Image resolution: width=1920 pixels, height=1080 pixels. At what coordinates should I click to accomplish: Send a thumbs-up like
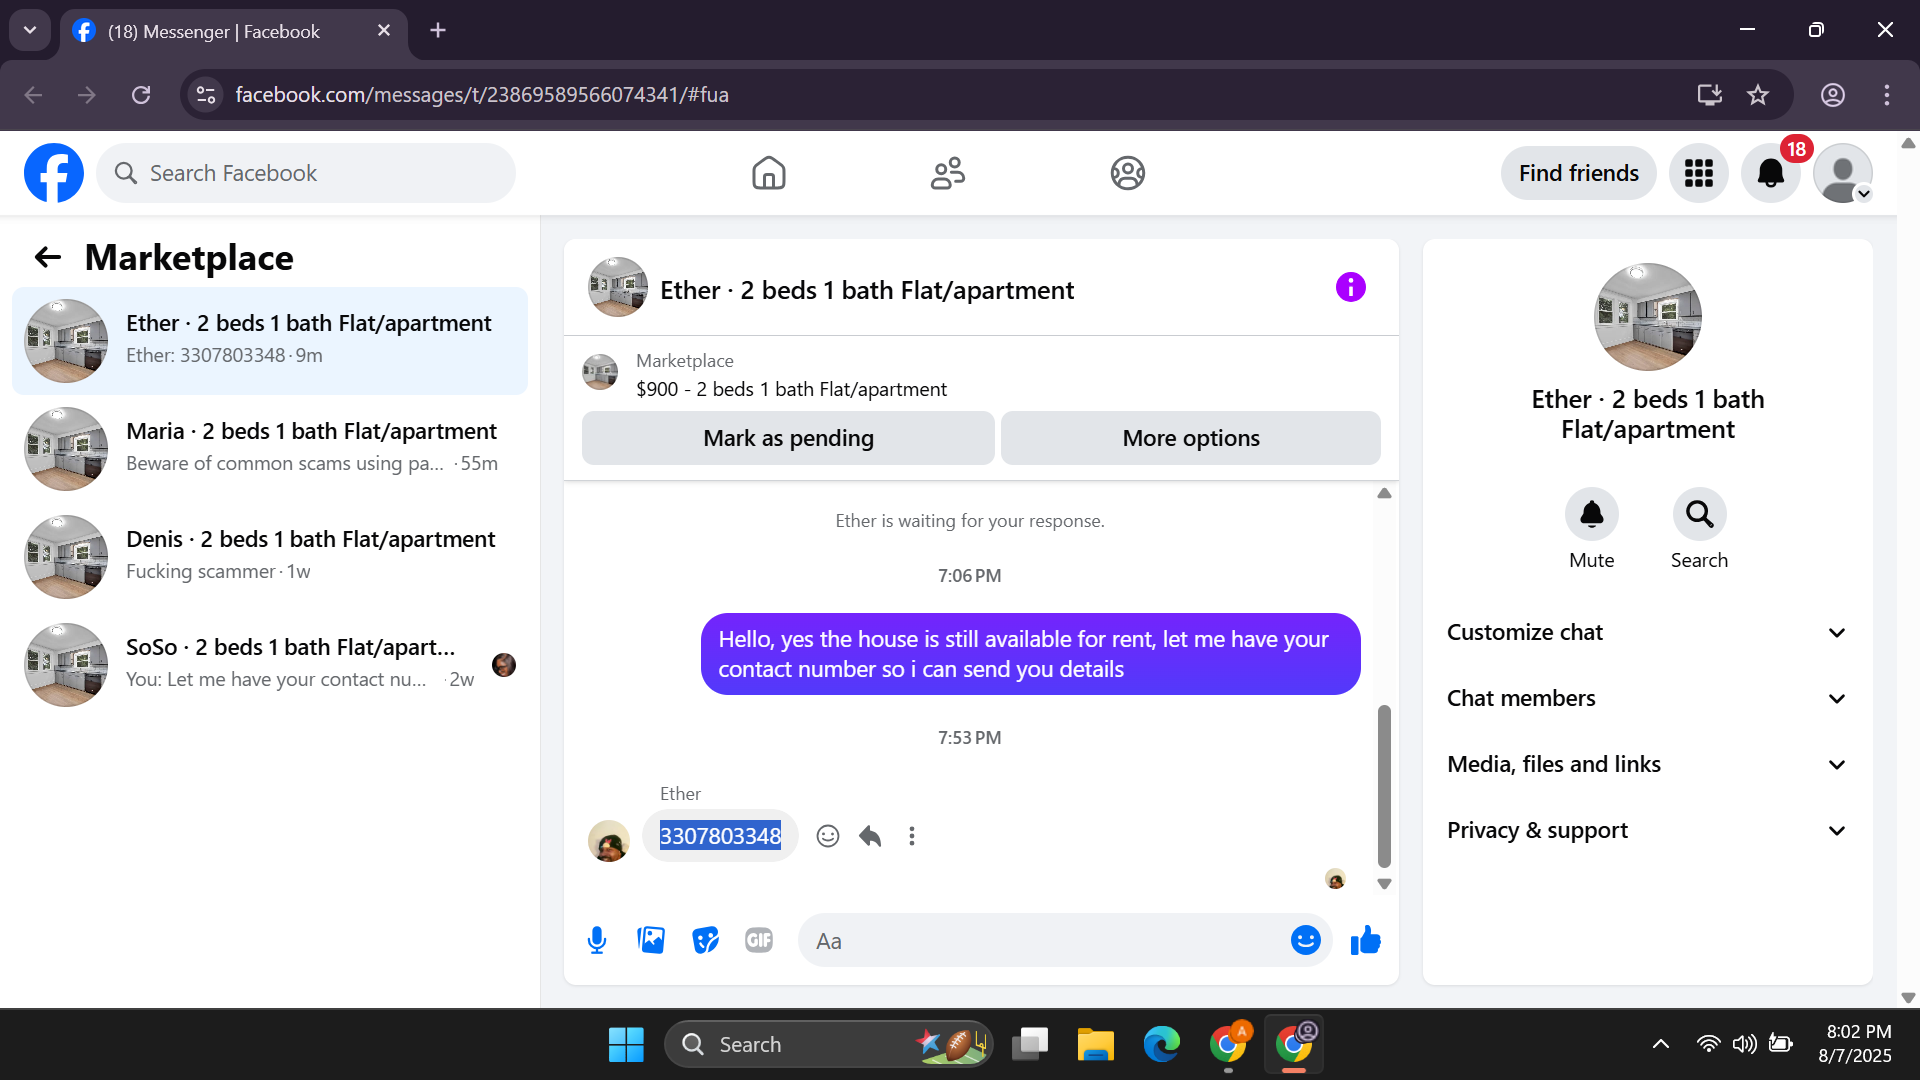tap(1365, 940)
